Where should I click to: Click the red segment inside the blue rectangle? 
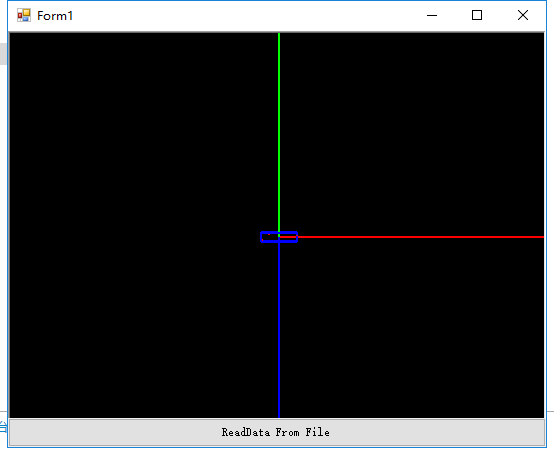[288, 237]
